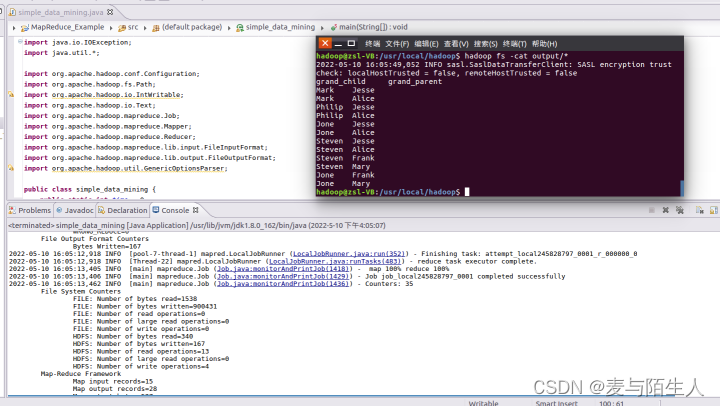Click the Remove Launch console icon

[665, 210]
